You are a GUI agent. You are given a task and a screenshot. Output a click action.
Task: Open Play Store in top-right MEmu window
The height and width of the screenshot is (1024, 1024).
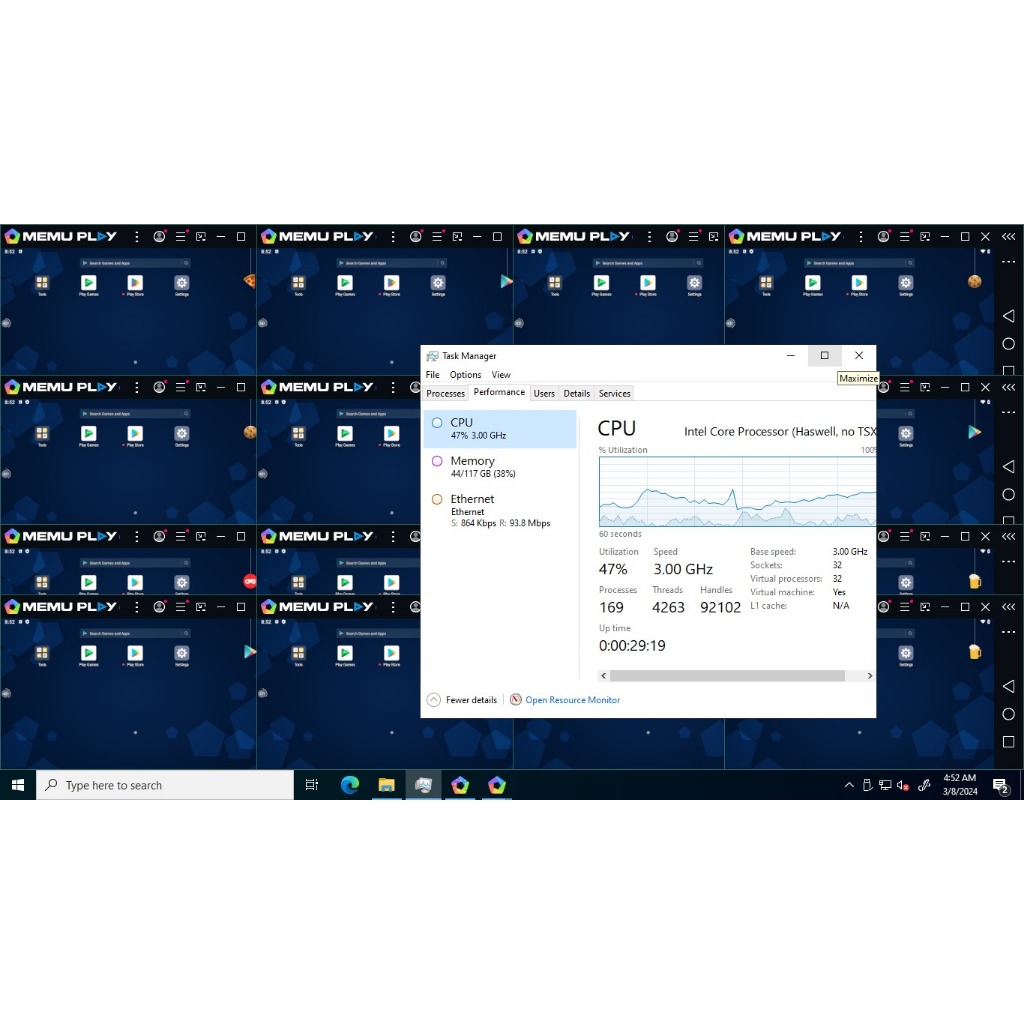[859, 284]
